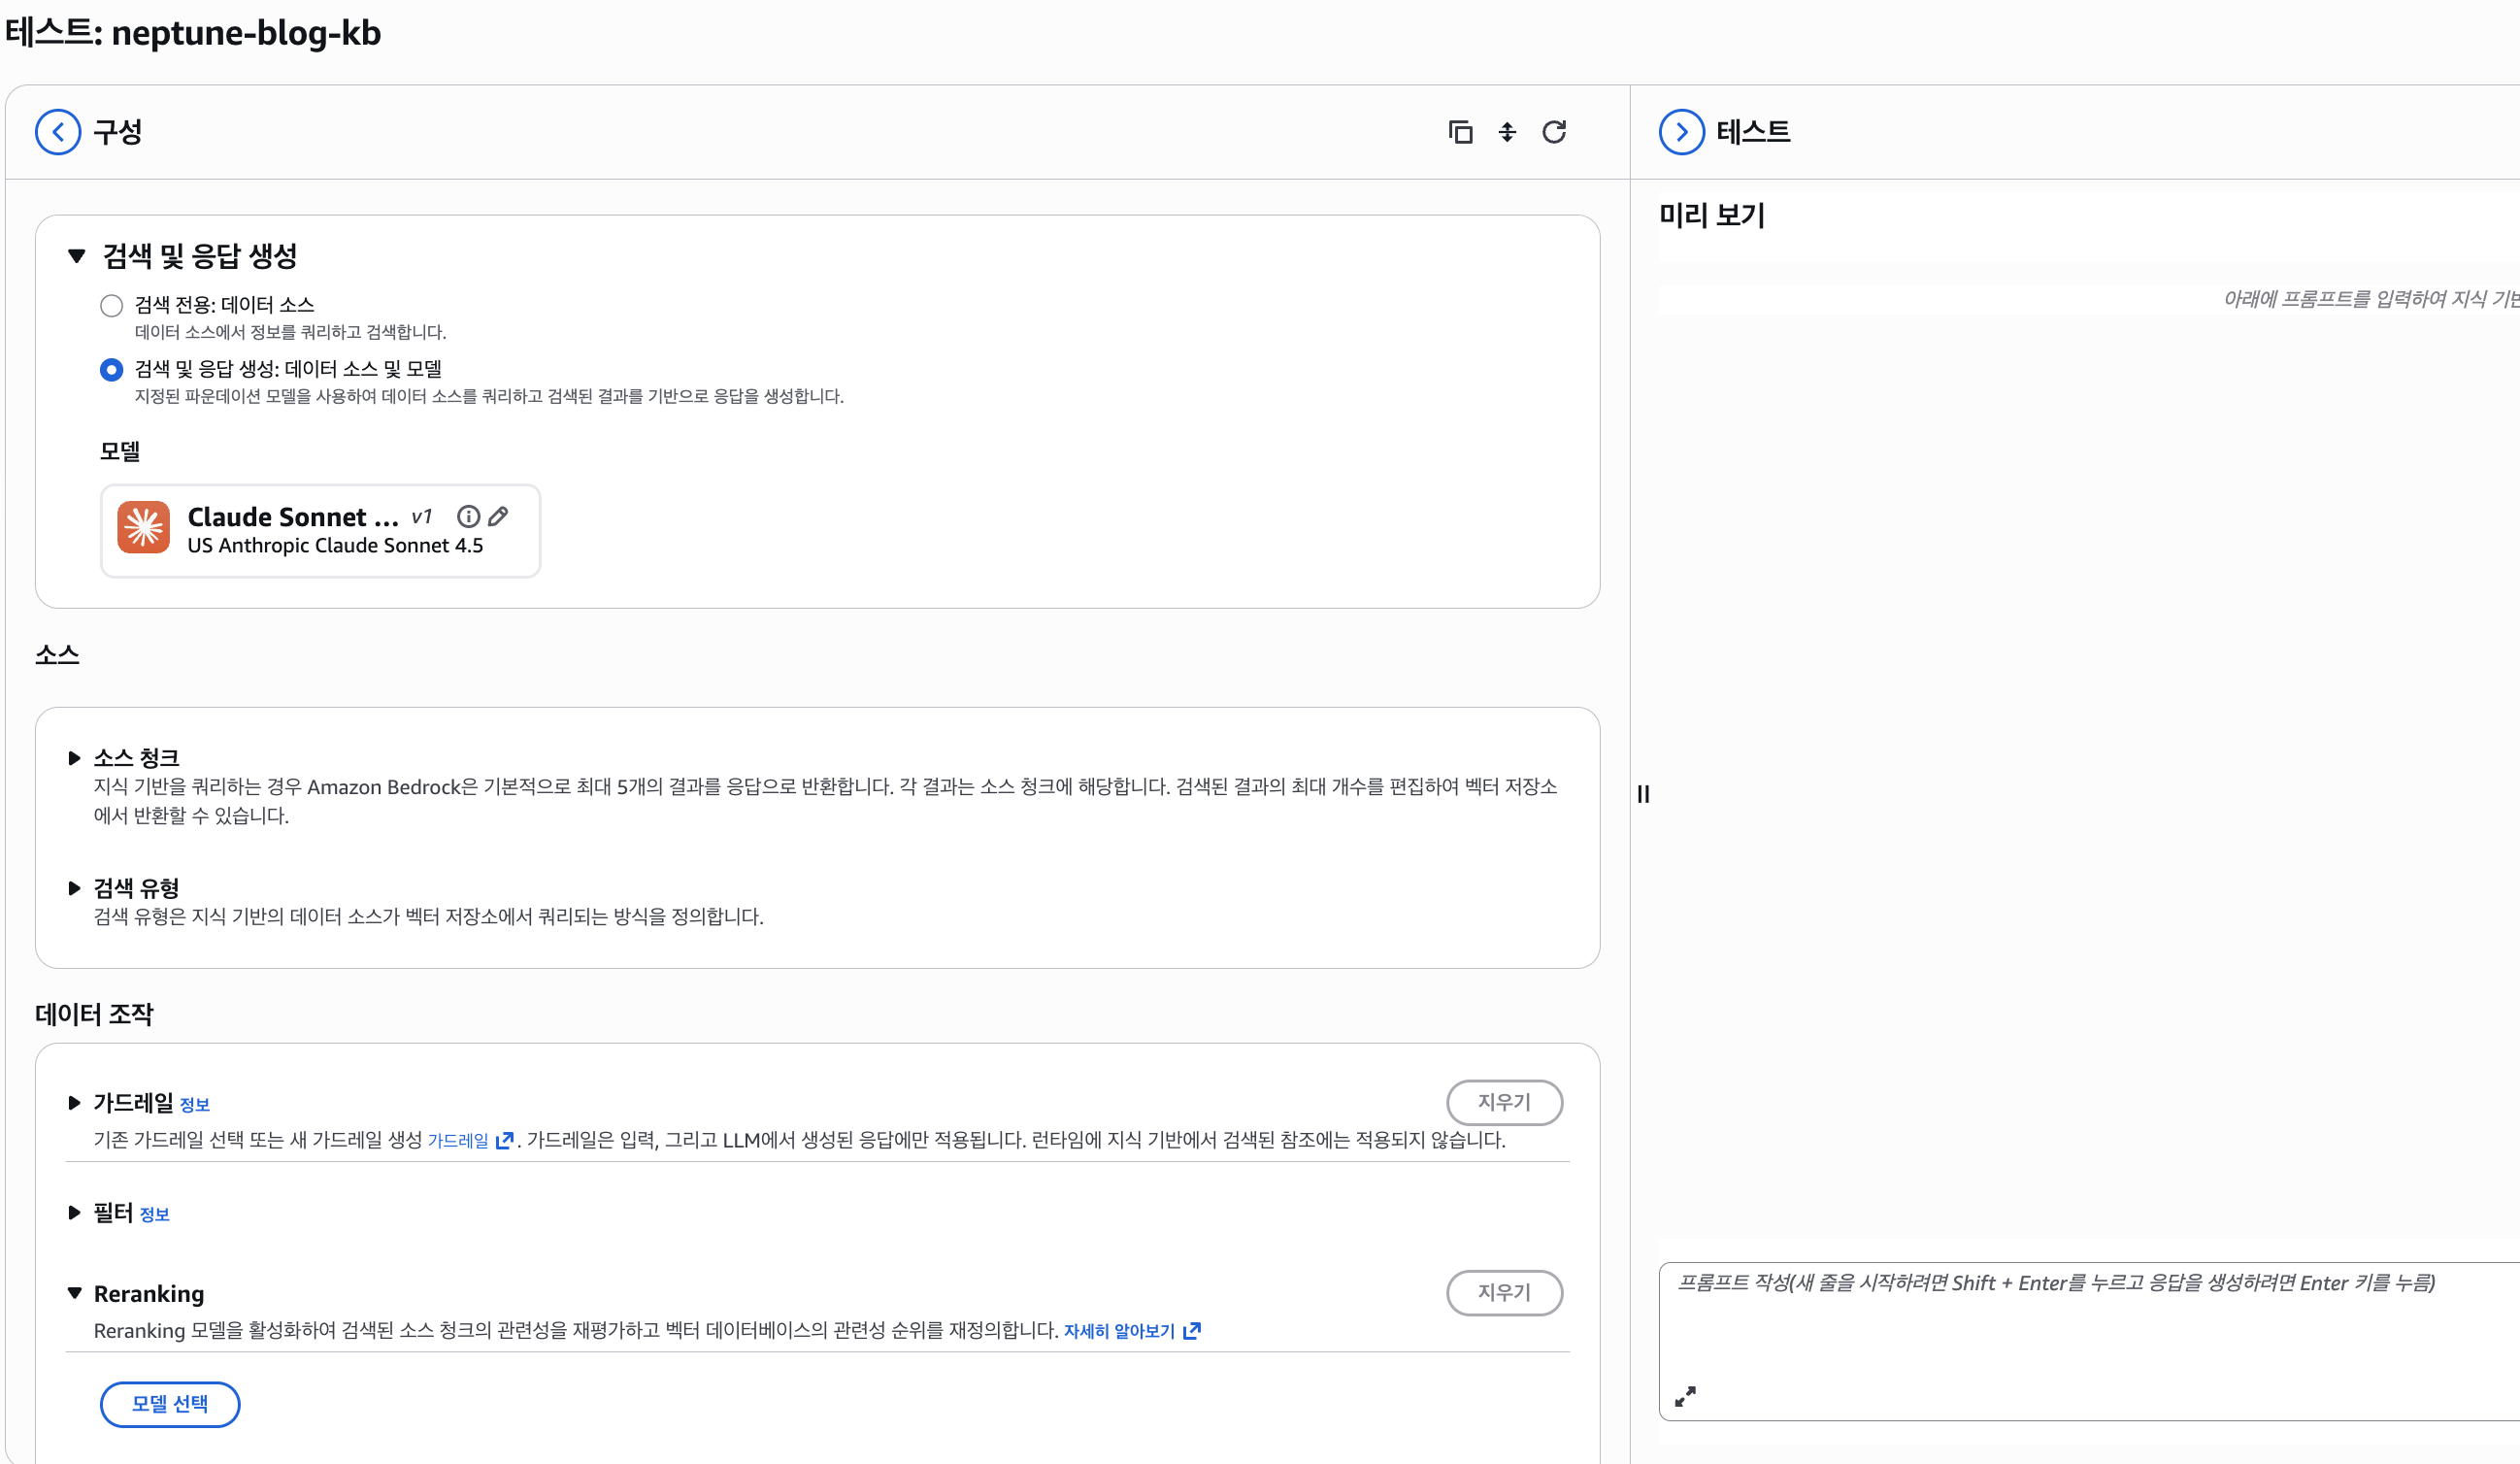
Task: Expand the 검색 유형 section
Action: 74,887
